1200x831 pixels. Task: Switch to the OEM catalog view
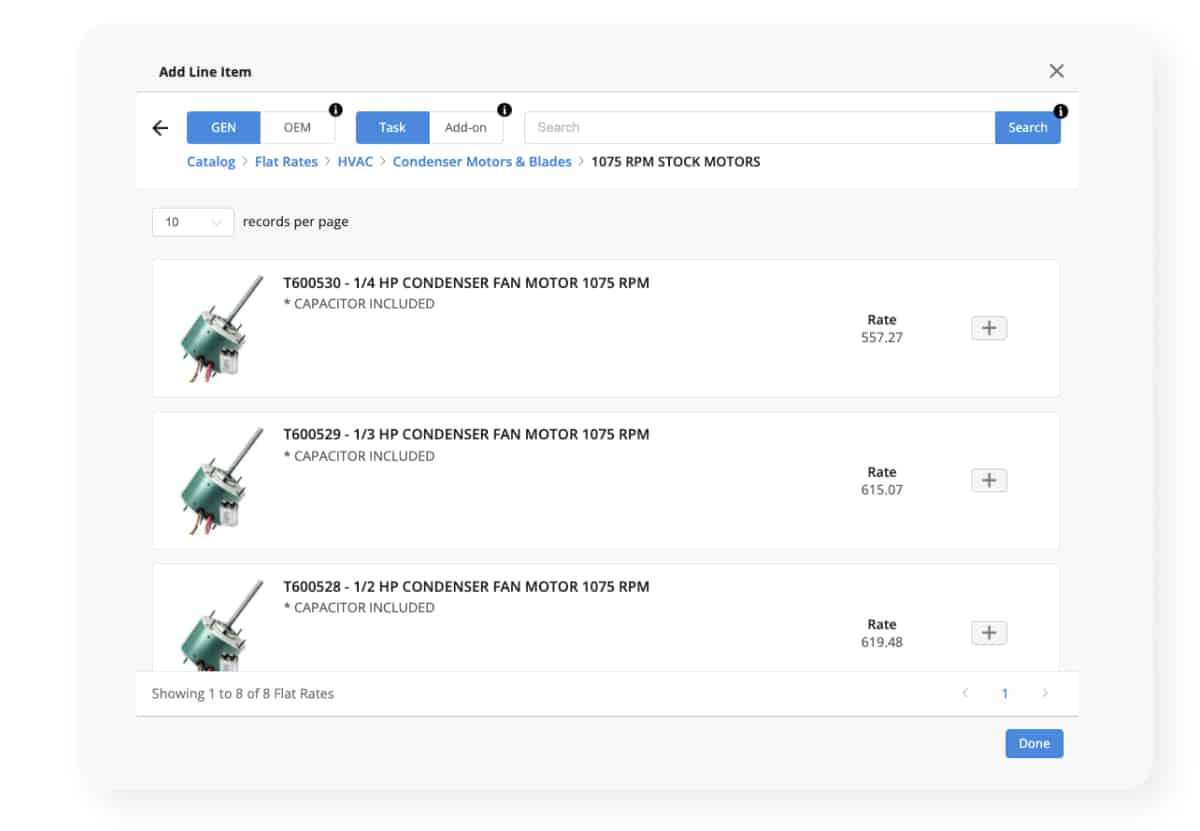click(x=298, y=127)
